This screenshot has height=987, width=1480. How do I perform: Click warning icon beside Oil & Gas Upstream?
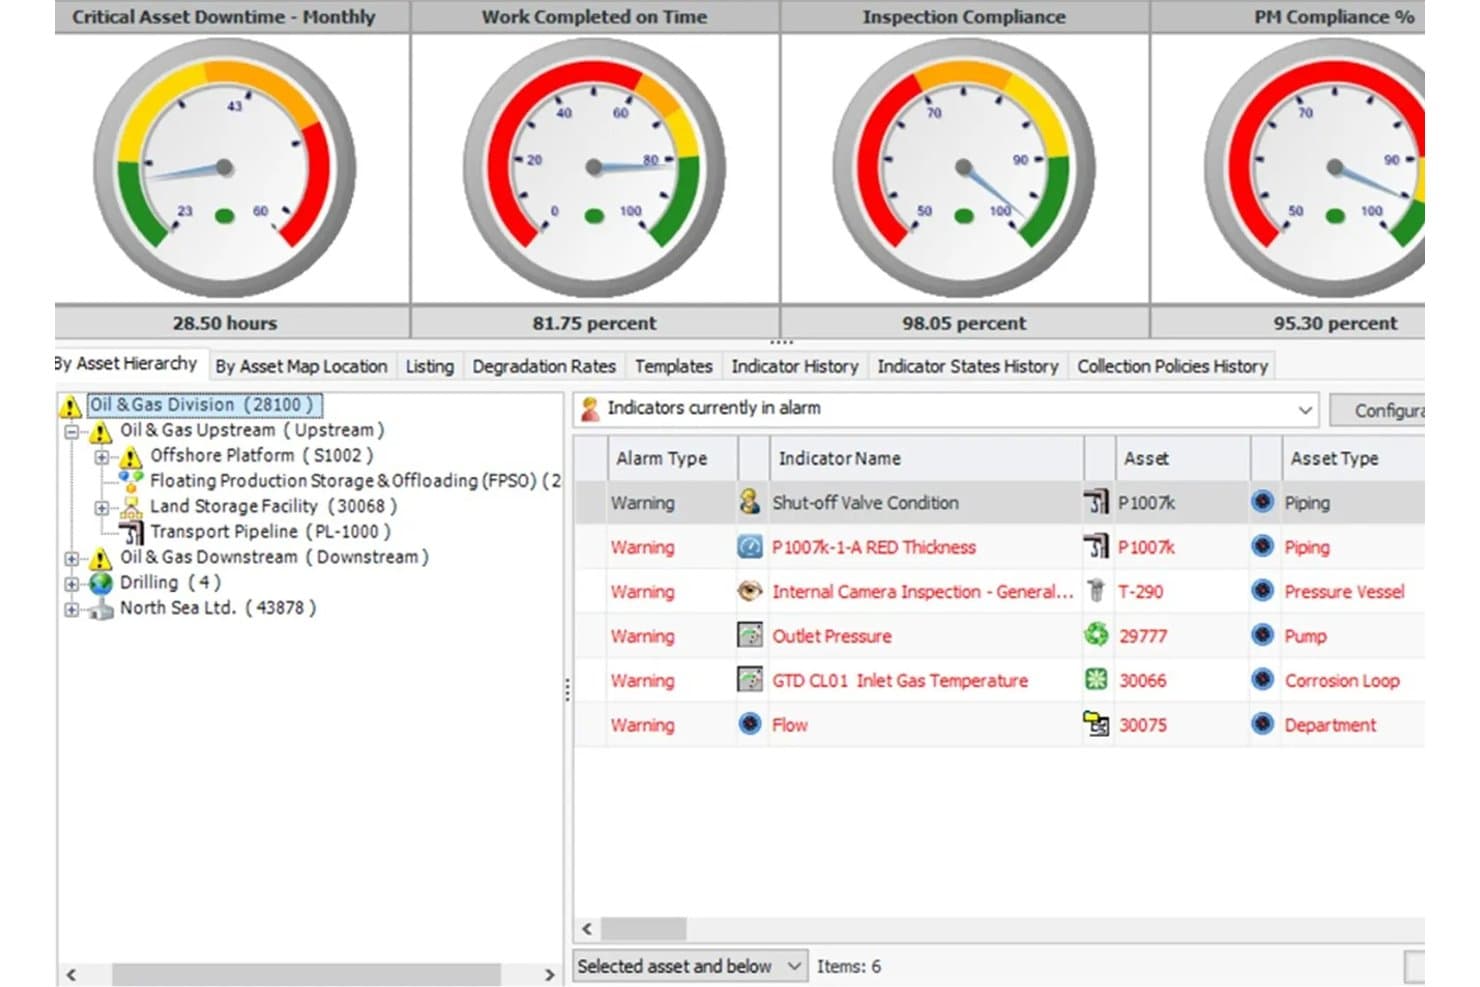pos(100,432)
